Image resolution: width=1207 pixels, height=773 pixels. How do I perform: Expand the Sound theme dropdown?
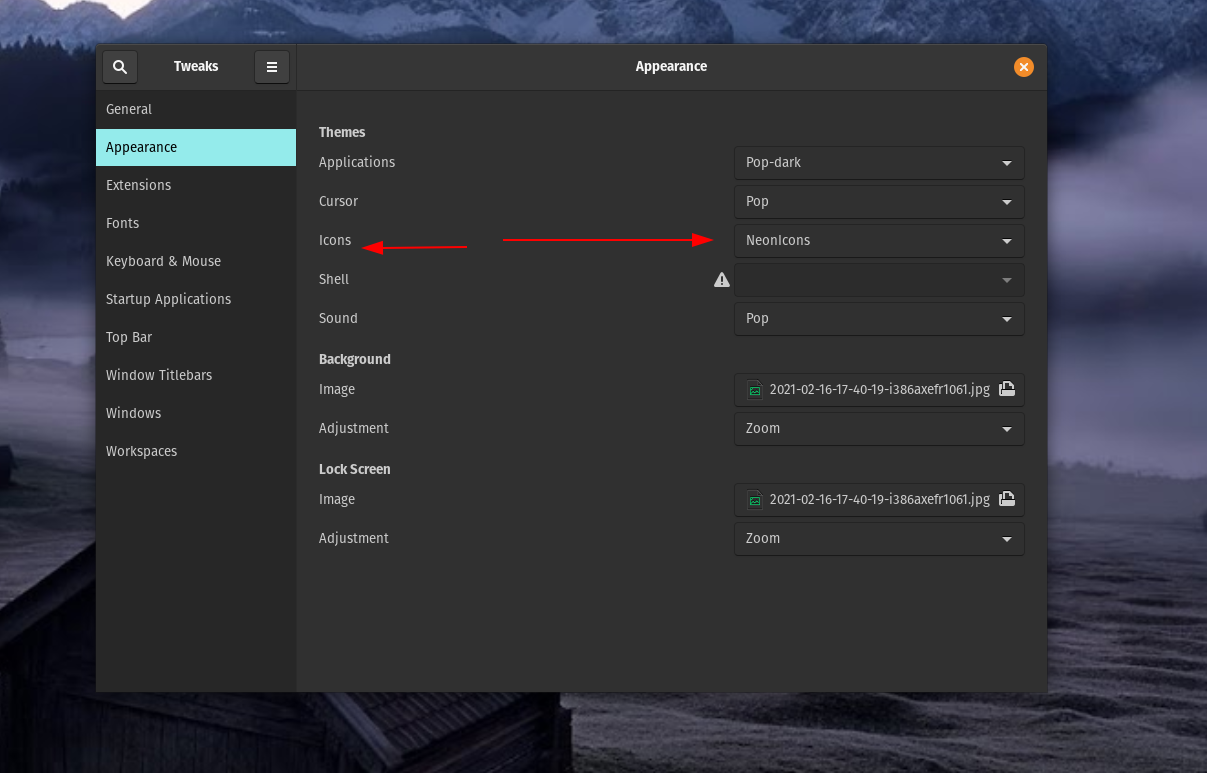pos(879,319)
